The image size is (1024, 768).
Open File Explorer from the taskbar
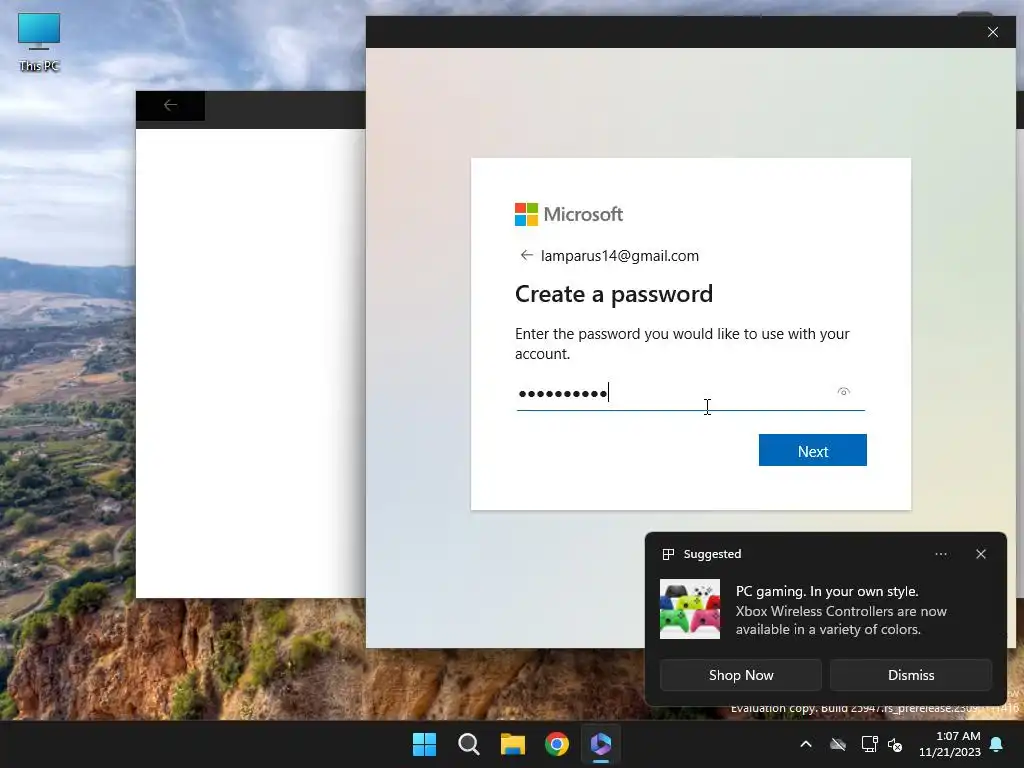click(513, 744)
